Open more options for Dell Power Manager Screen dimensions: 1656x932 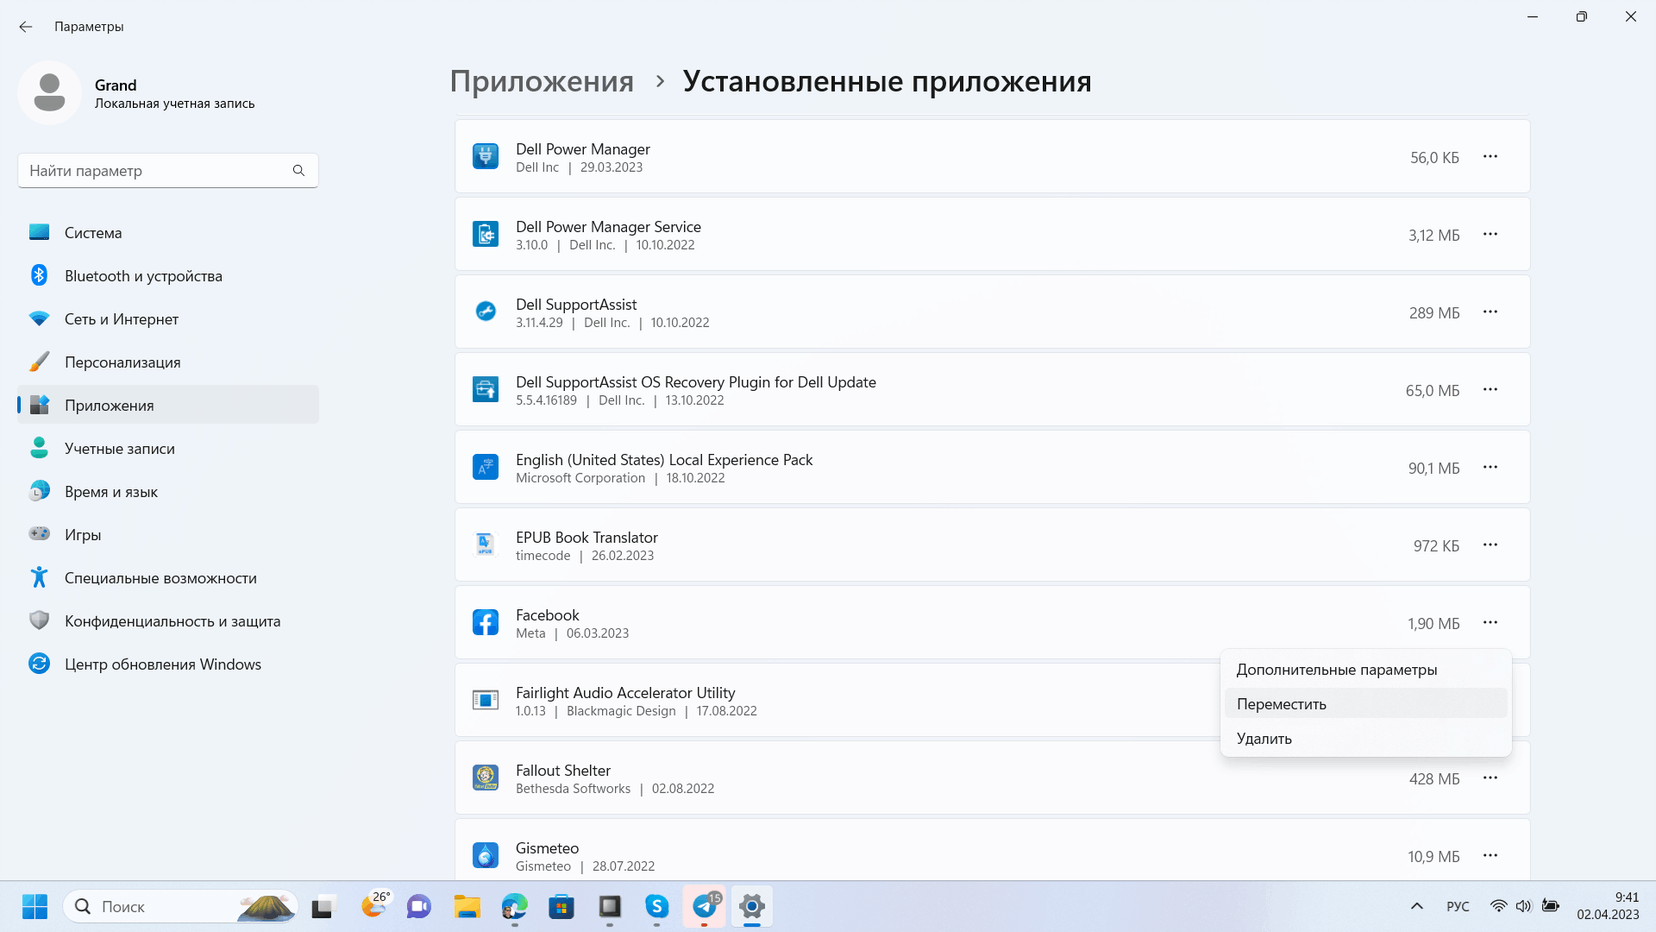pos(1490,156)
